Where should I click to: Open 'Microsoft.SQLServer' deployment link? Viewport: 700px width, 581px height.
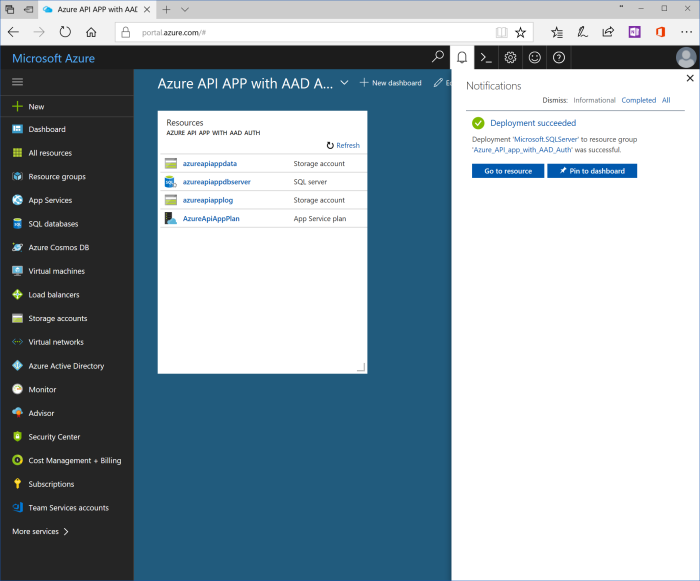point(545,139)
